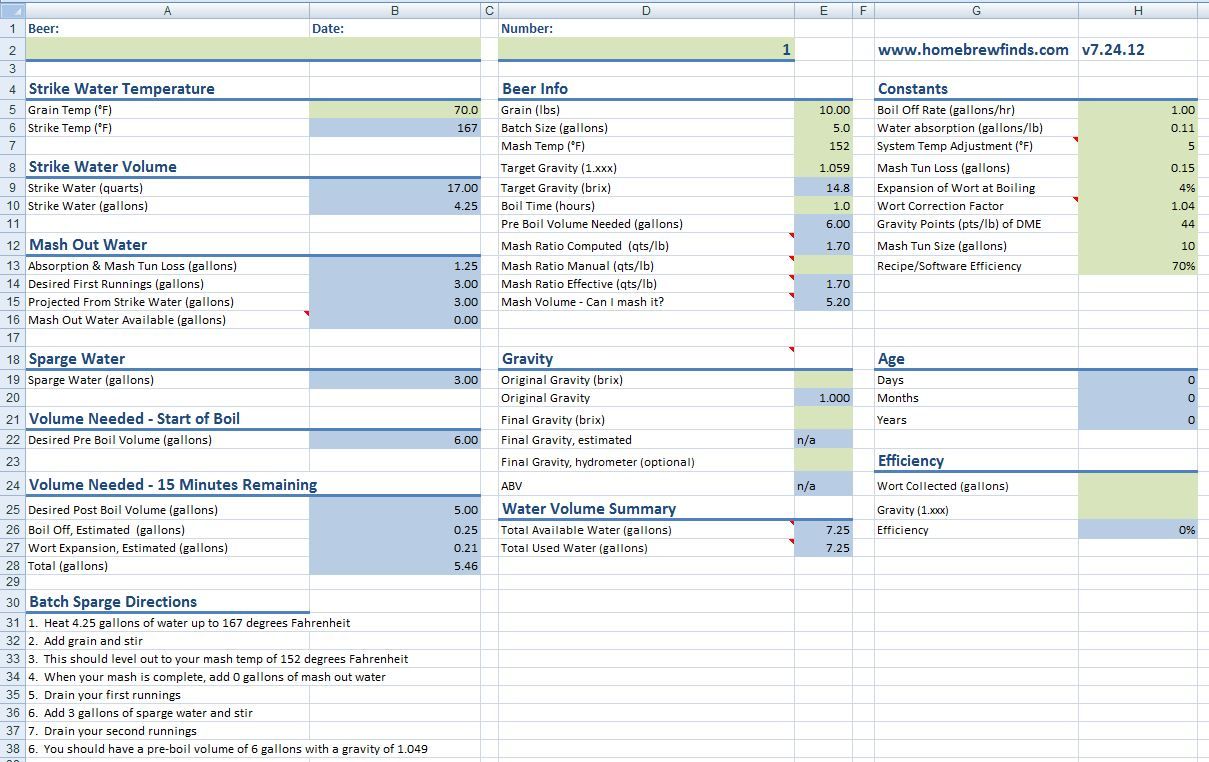The width and height of the screenshot is (1209, 762).
Task: Click the ABV n/a cell
Action: [x=824, y=486]
